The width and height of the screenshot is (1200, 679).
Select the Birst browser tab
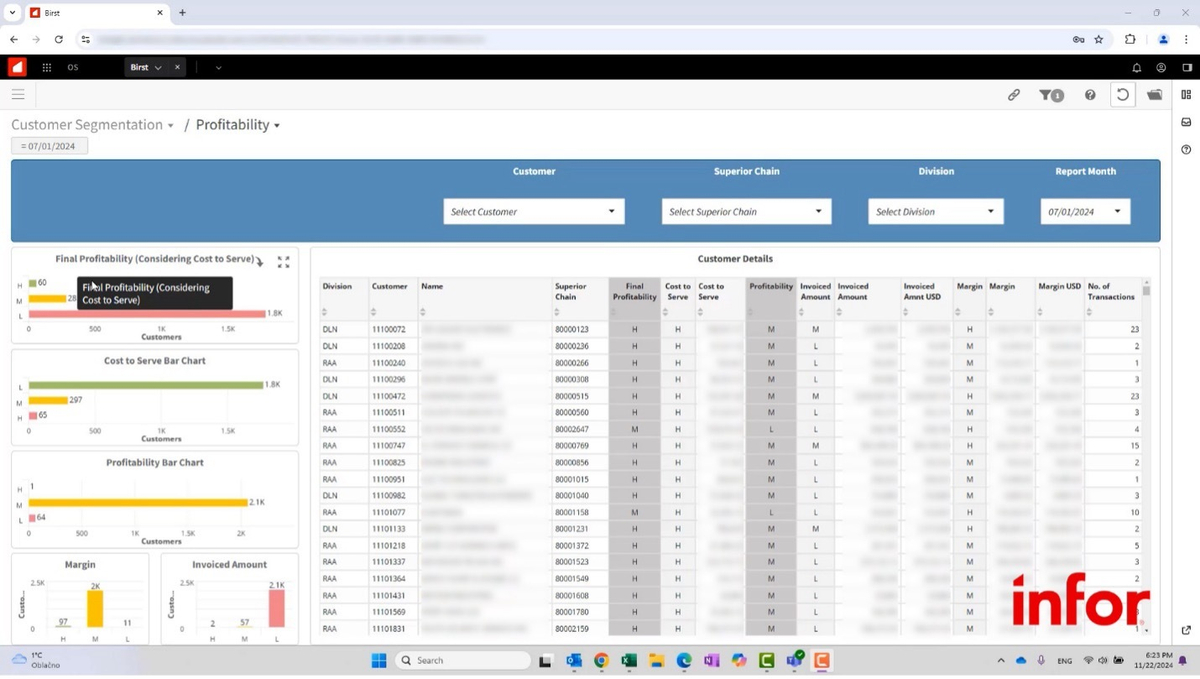95,13
